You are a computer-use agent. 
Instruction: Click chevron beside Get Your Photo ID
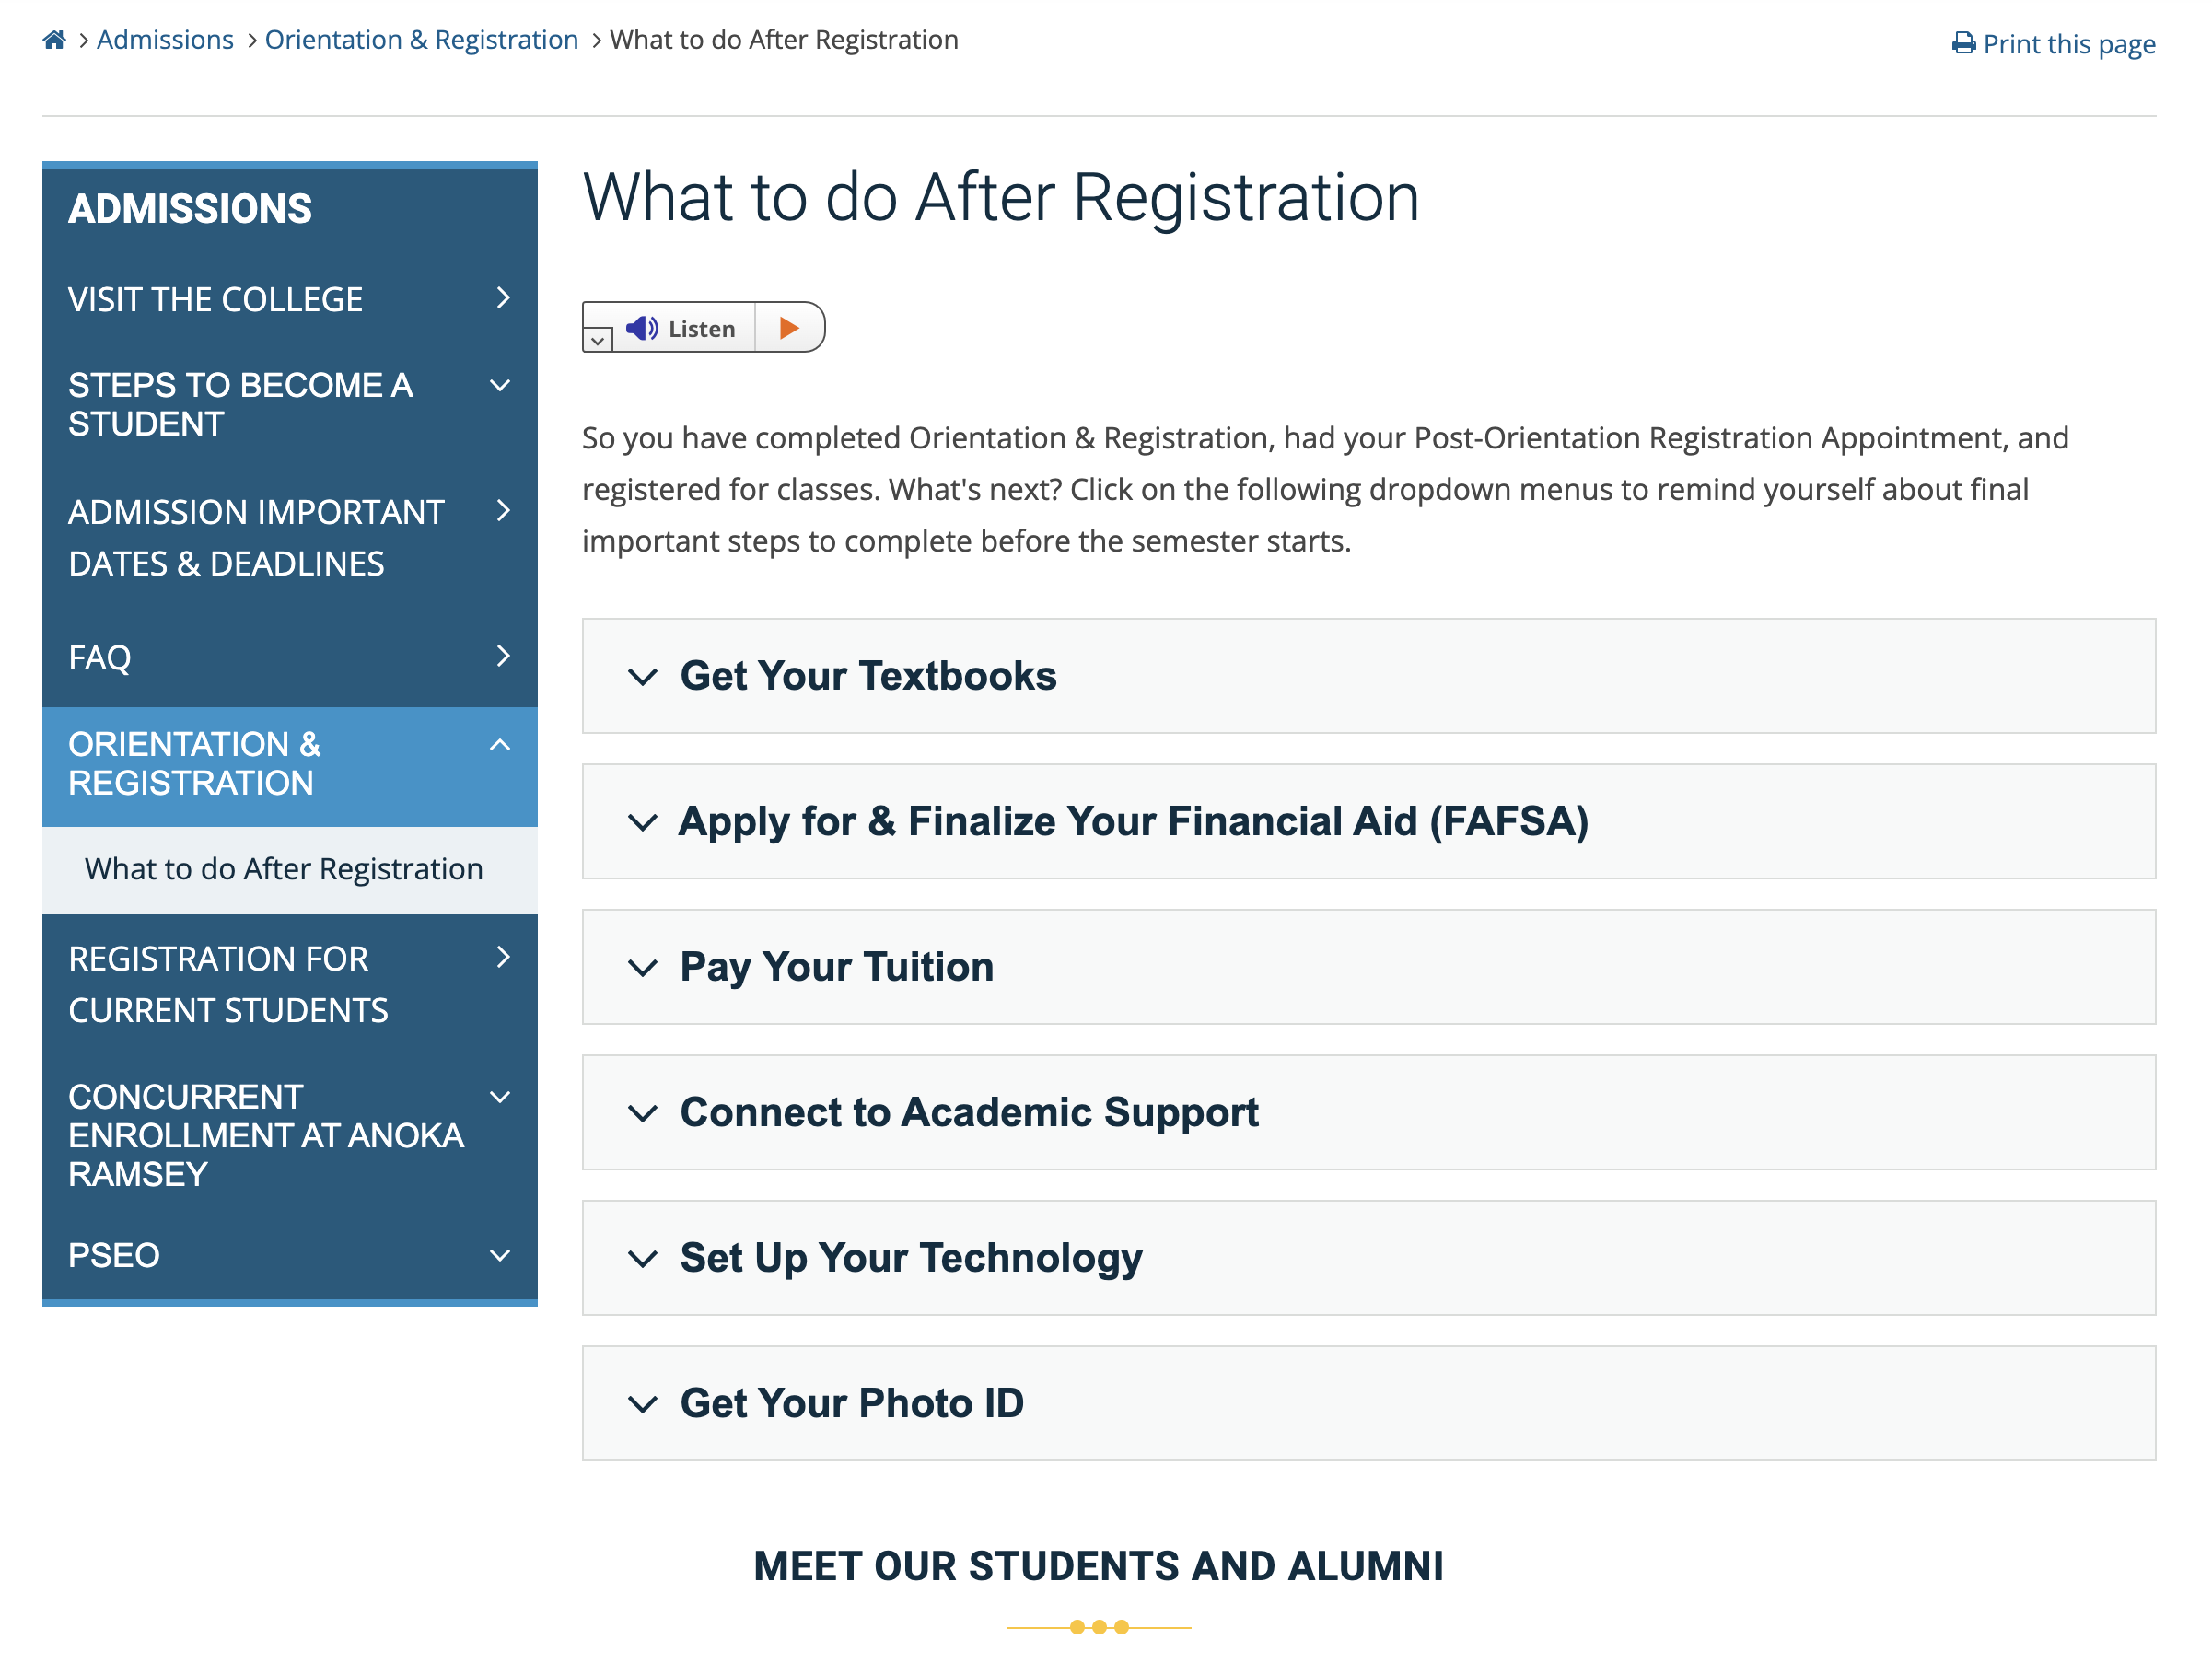pyautogui.click(x=642, y=1404)
